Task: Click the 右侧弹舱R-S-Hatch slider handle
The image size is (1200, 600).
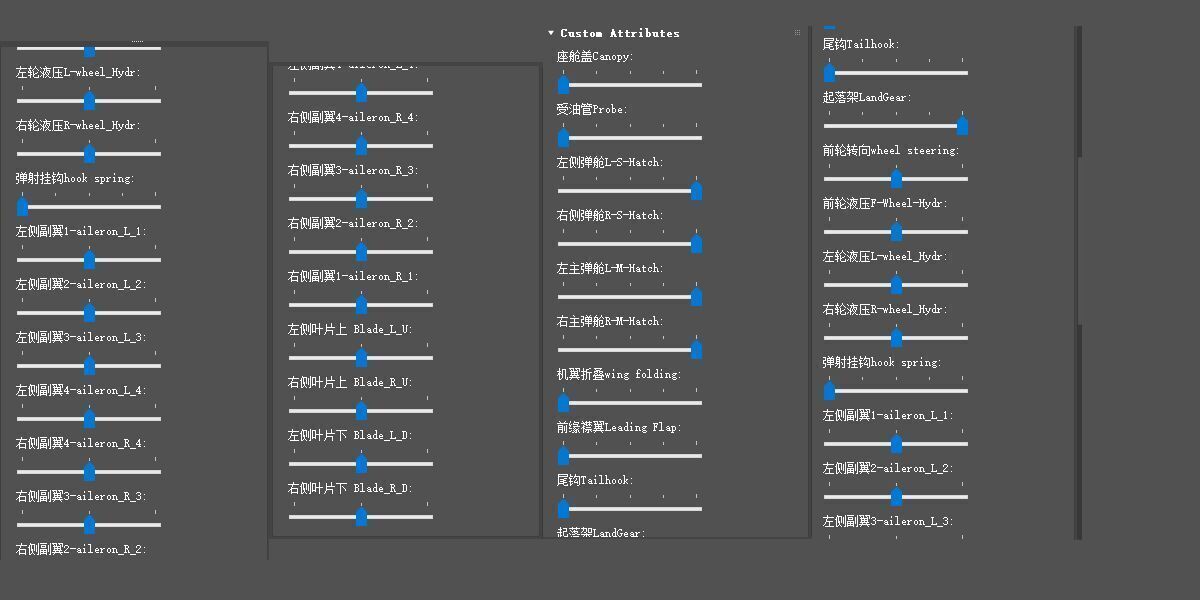Action: click(696, 244)
